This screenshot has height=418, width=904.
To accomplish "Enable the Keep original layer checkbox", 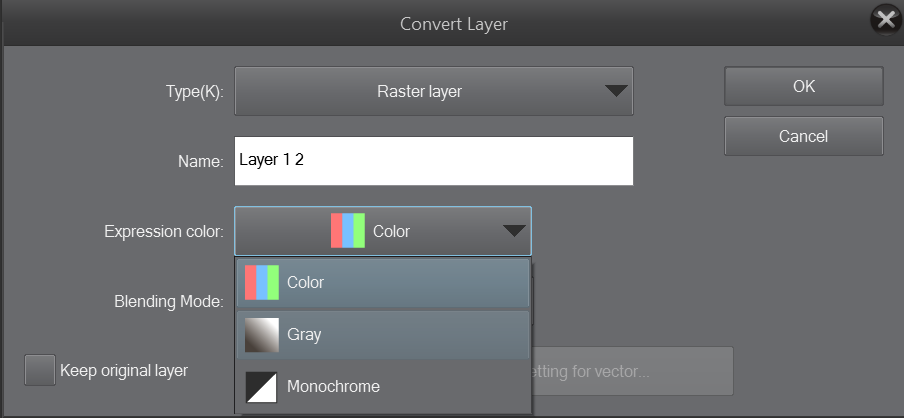I will (39, 370).
